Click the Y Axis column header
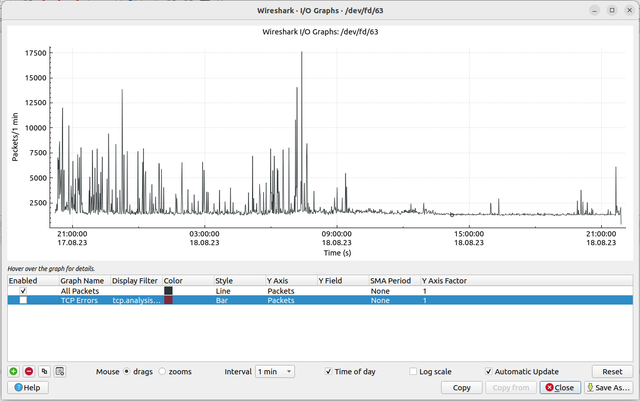Viewport: 640px width, 401px height. point(291,281)
